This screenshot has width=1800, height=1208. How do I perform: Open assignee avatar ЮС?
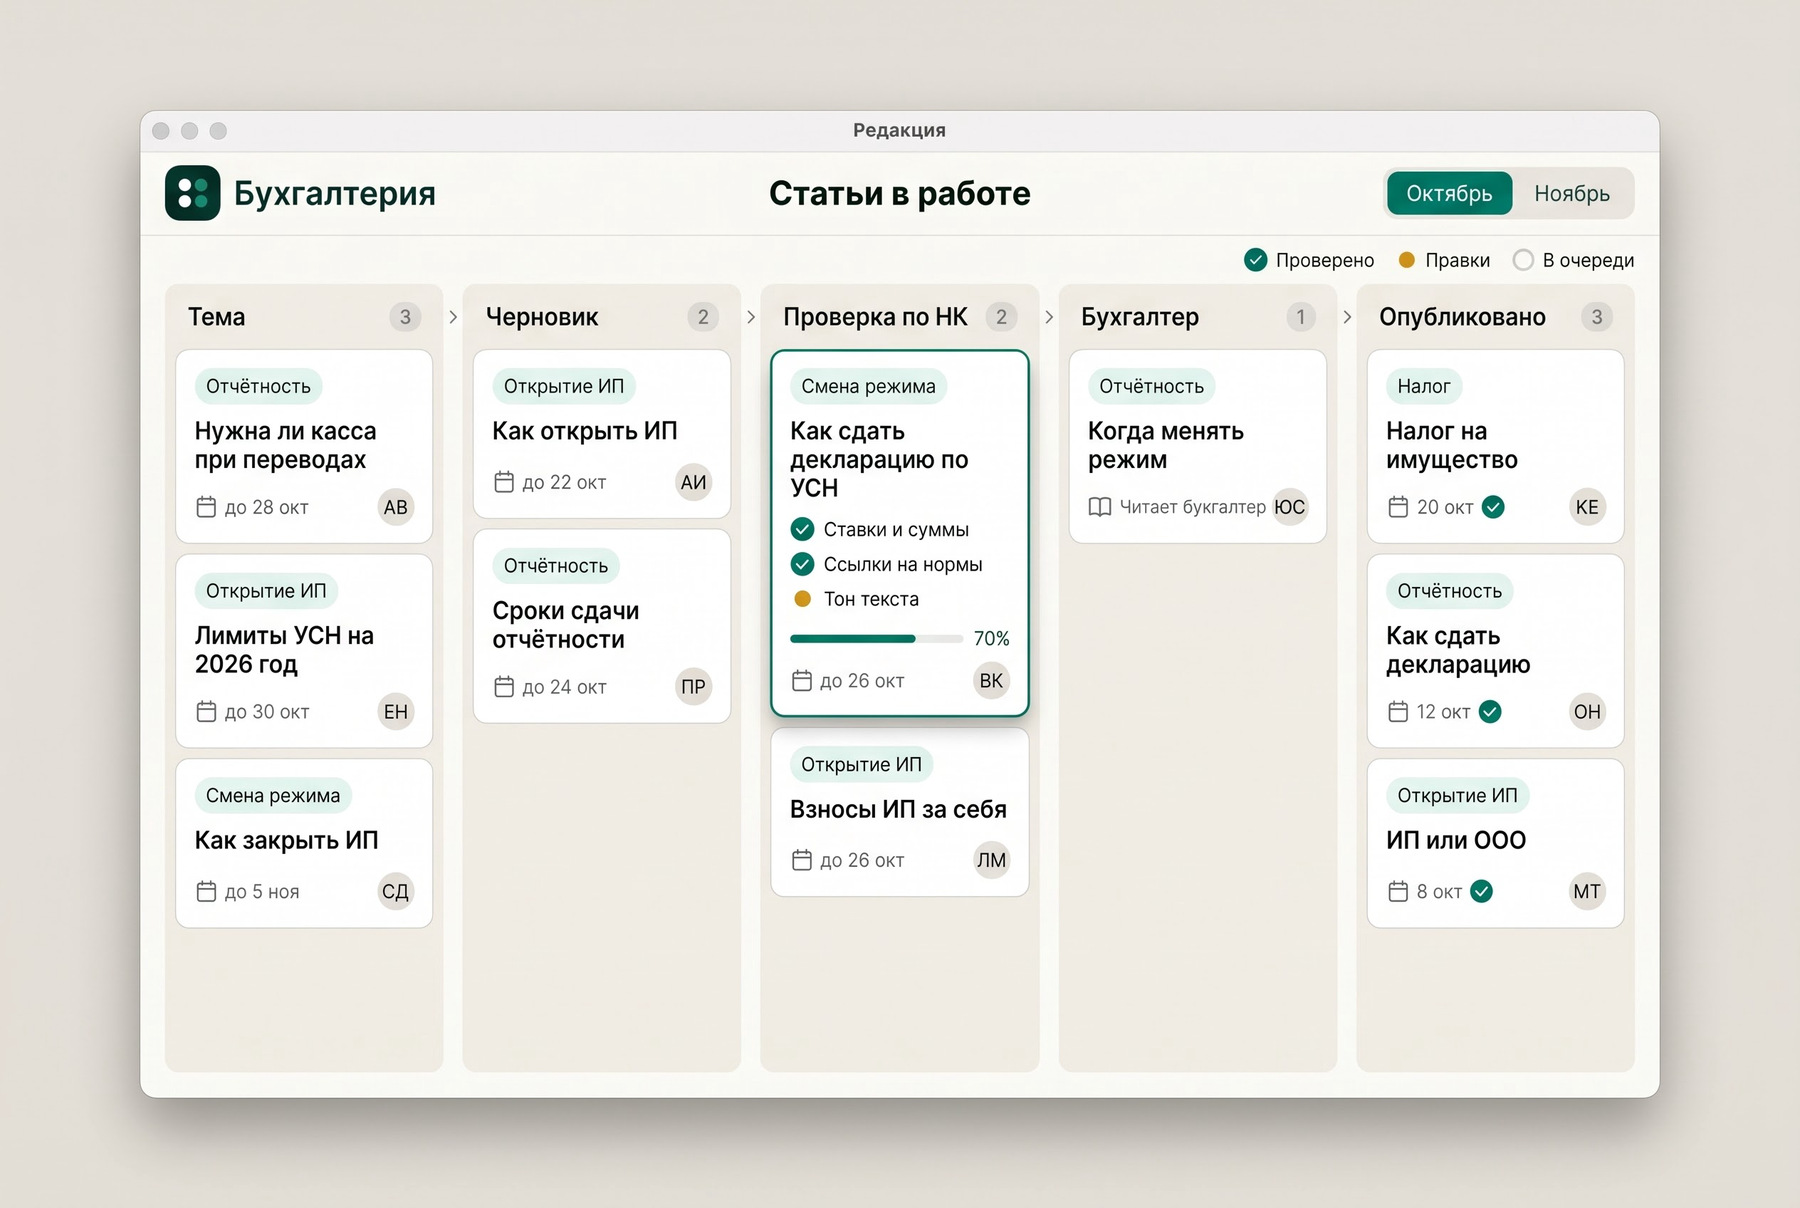pos(1290,507)
